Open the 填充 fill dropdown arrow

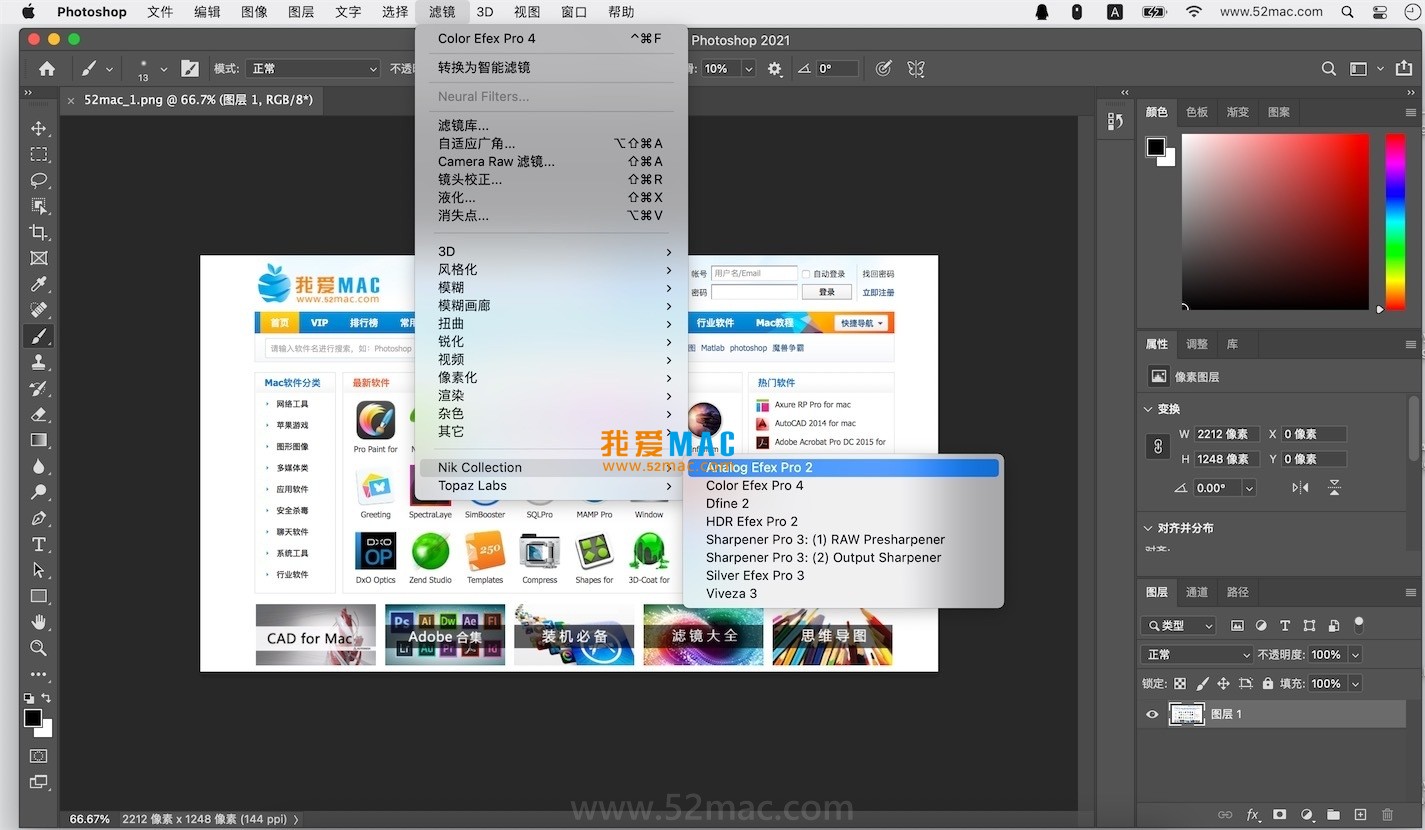[x=1355, y=684]
